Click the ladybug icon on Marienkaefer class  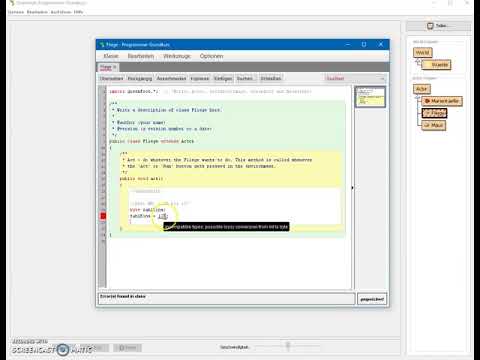[427, 101]
